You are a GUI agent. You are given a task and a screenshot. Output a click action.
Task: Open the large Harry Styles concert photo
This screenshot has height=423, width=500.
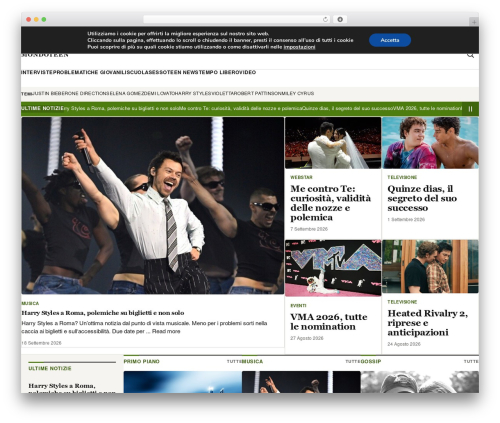coord(153,205)
